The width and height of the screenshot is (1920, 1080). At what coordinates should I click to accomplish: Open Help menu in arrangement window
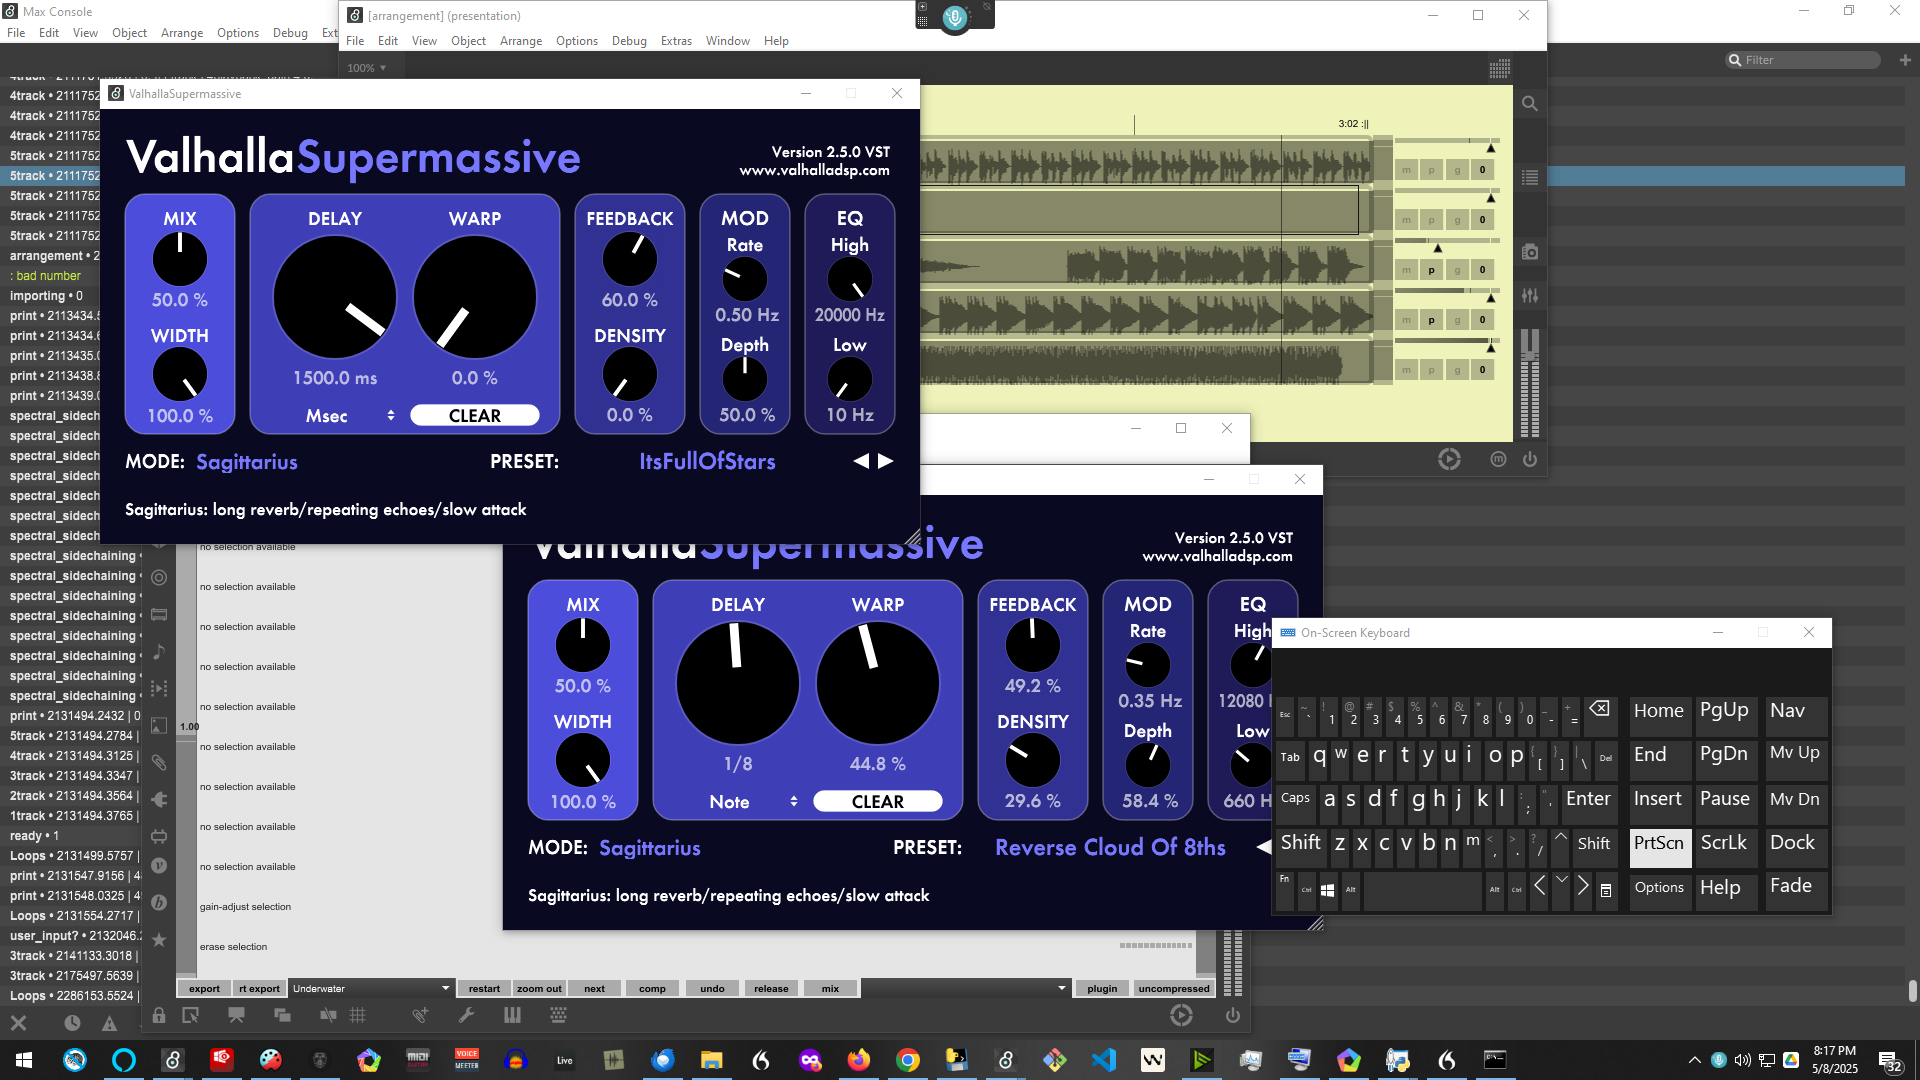[x=776, y=41]
